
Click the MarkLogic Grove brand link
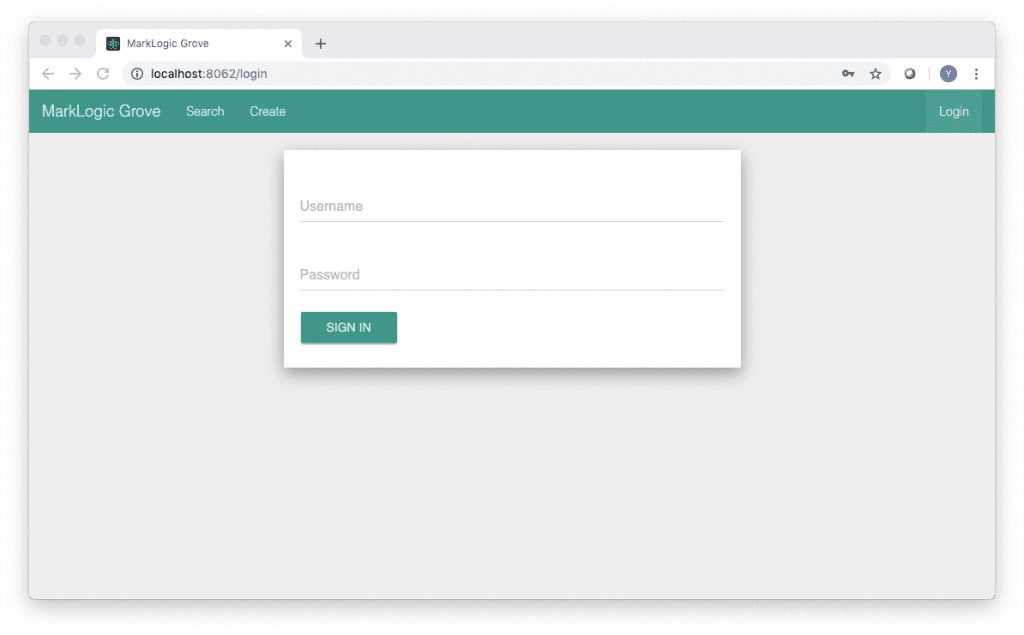(x=101, y=111)
